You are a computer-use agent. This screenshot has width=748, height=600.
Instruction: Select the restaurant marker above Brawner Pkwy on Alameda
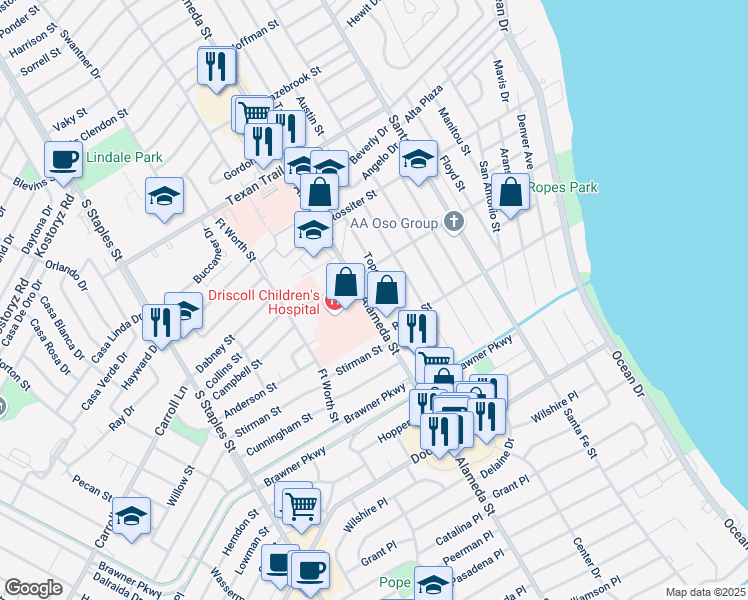(417, 329)
